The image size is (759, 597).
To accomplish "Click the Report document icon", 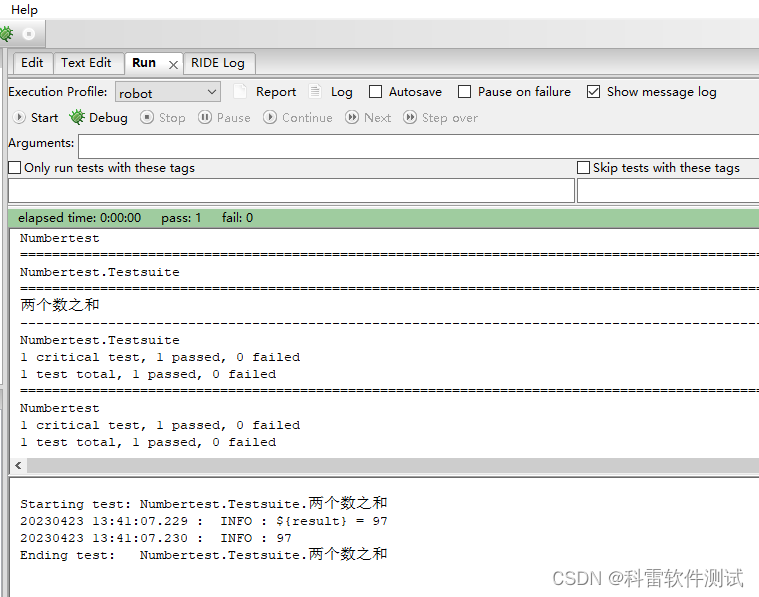I will 240,92.
